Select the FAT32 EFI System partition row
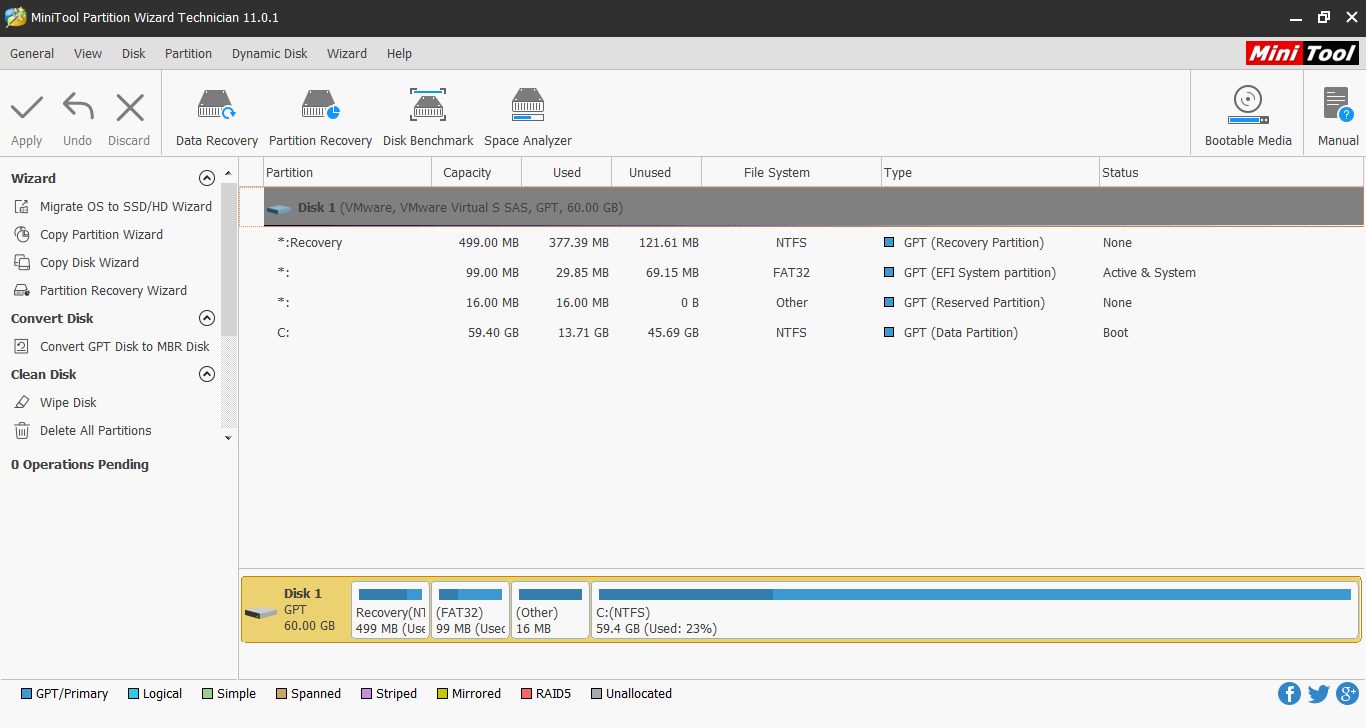This screenshot has height=728, width=1366. (x=813, y=272)
